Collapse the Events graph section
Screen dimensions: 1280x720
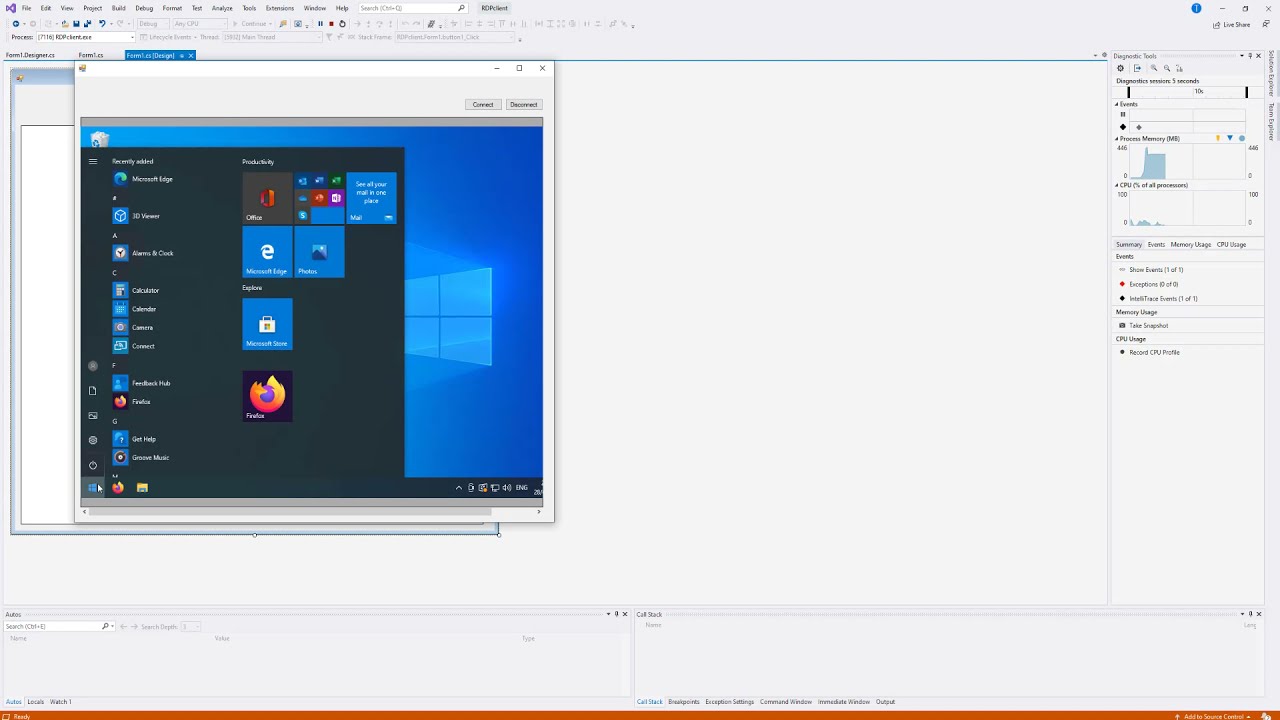[1117, 104]
